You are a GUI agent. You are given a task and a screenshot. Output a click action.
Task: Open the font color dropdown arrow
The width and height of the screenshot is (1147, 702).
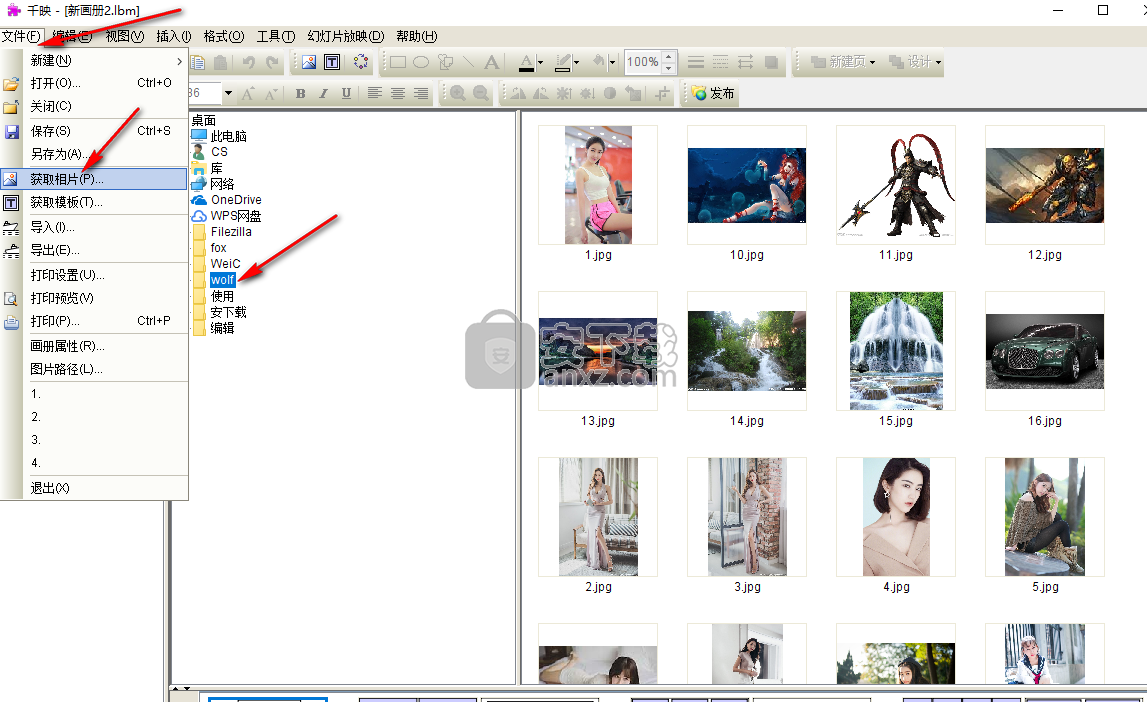pyautogui.click(x=540, y=63)
